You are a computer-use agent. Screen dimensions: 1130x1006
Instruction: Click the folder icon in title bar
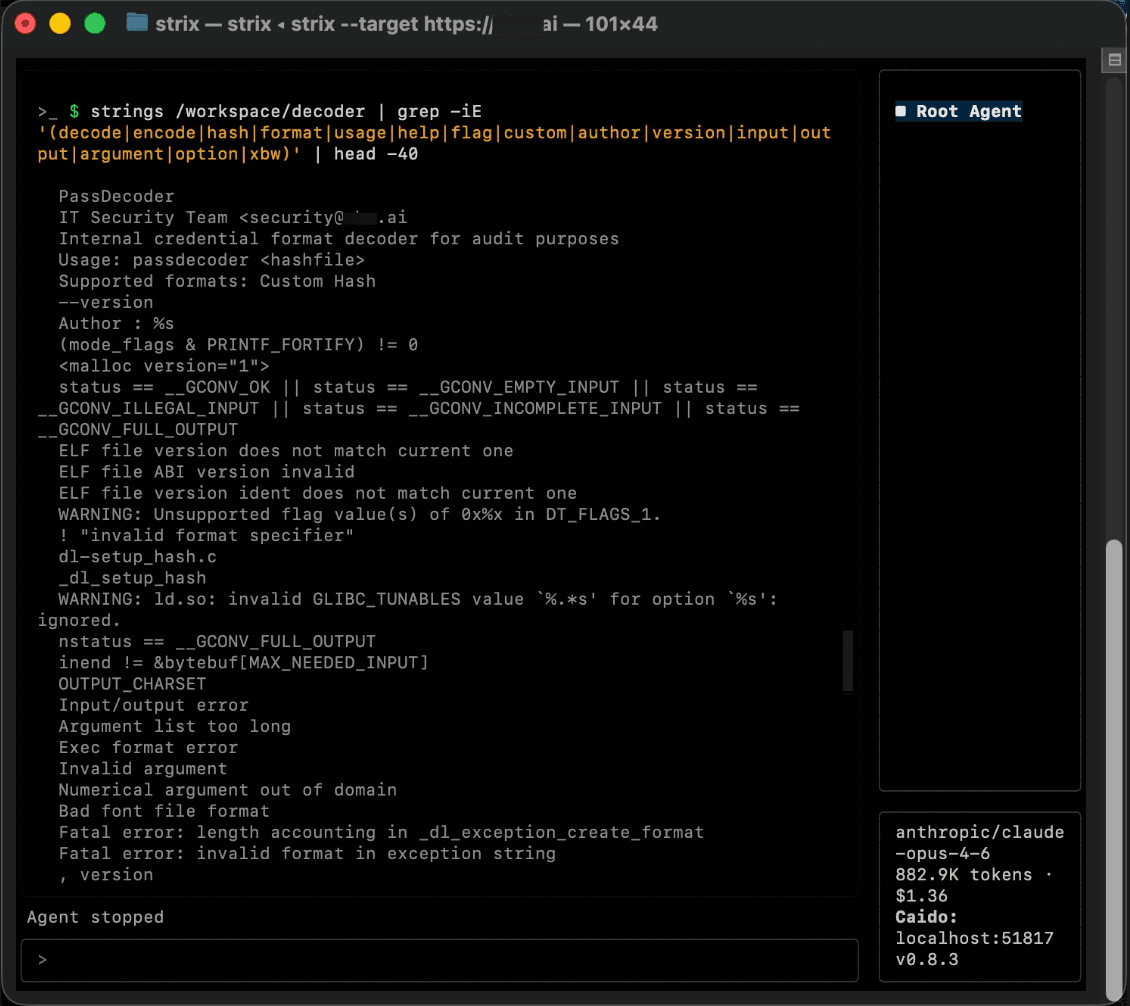137,23
